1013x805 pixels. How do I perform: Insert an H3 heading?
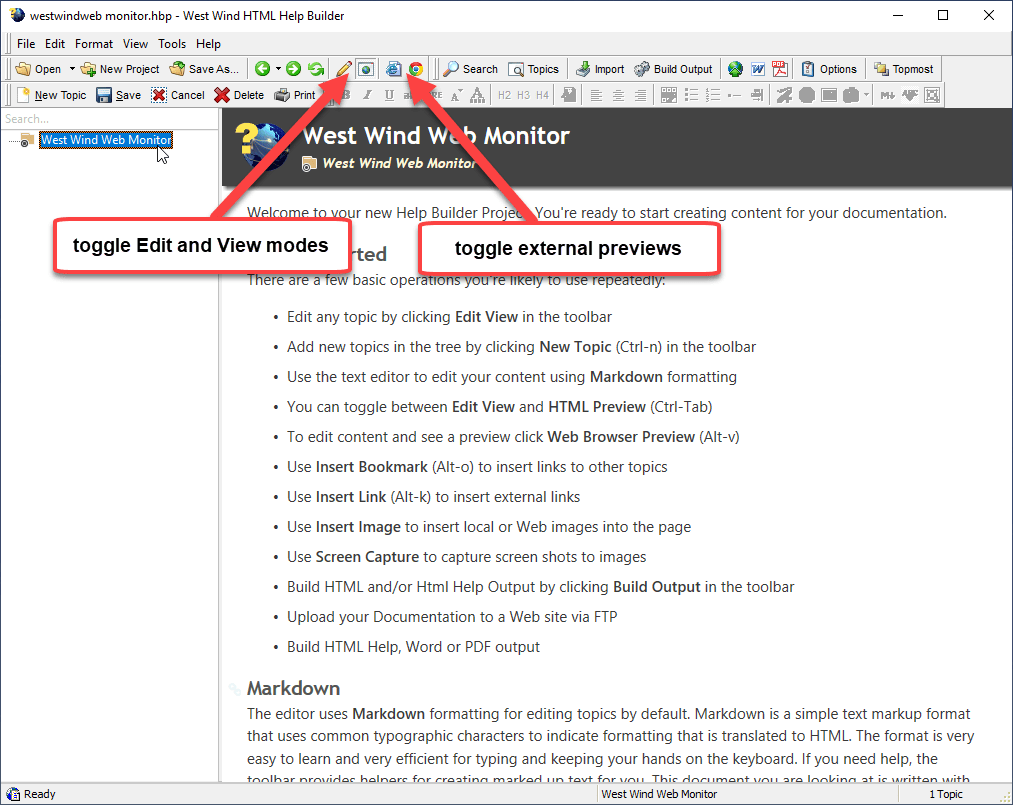(523, 95)
